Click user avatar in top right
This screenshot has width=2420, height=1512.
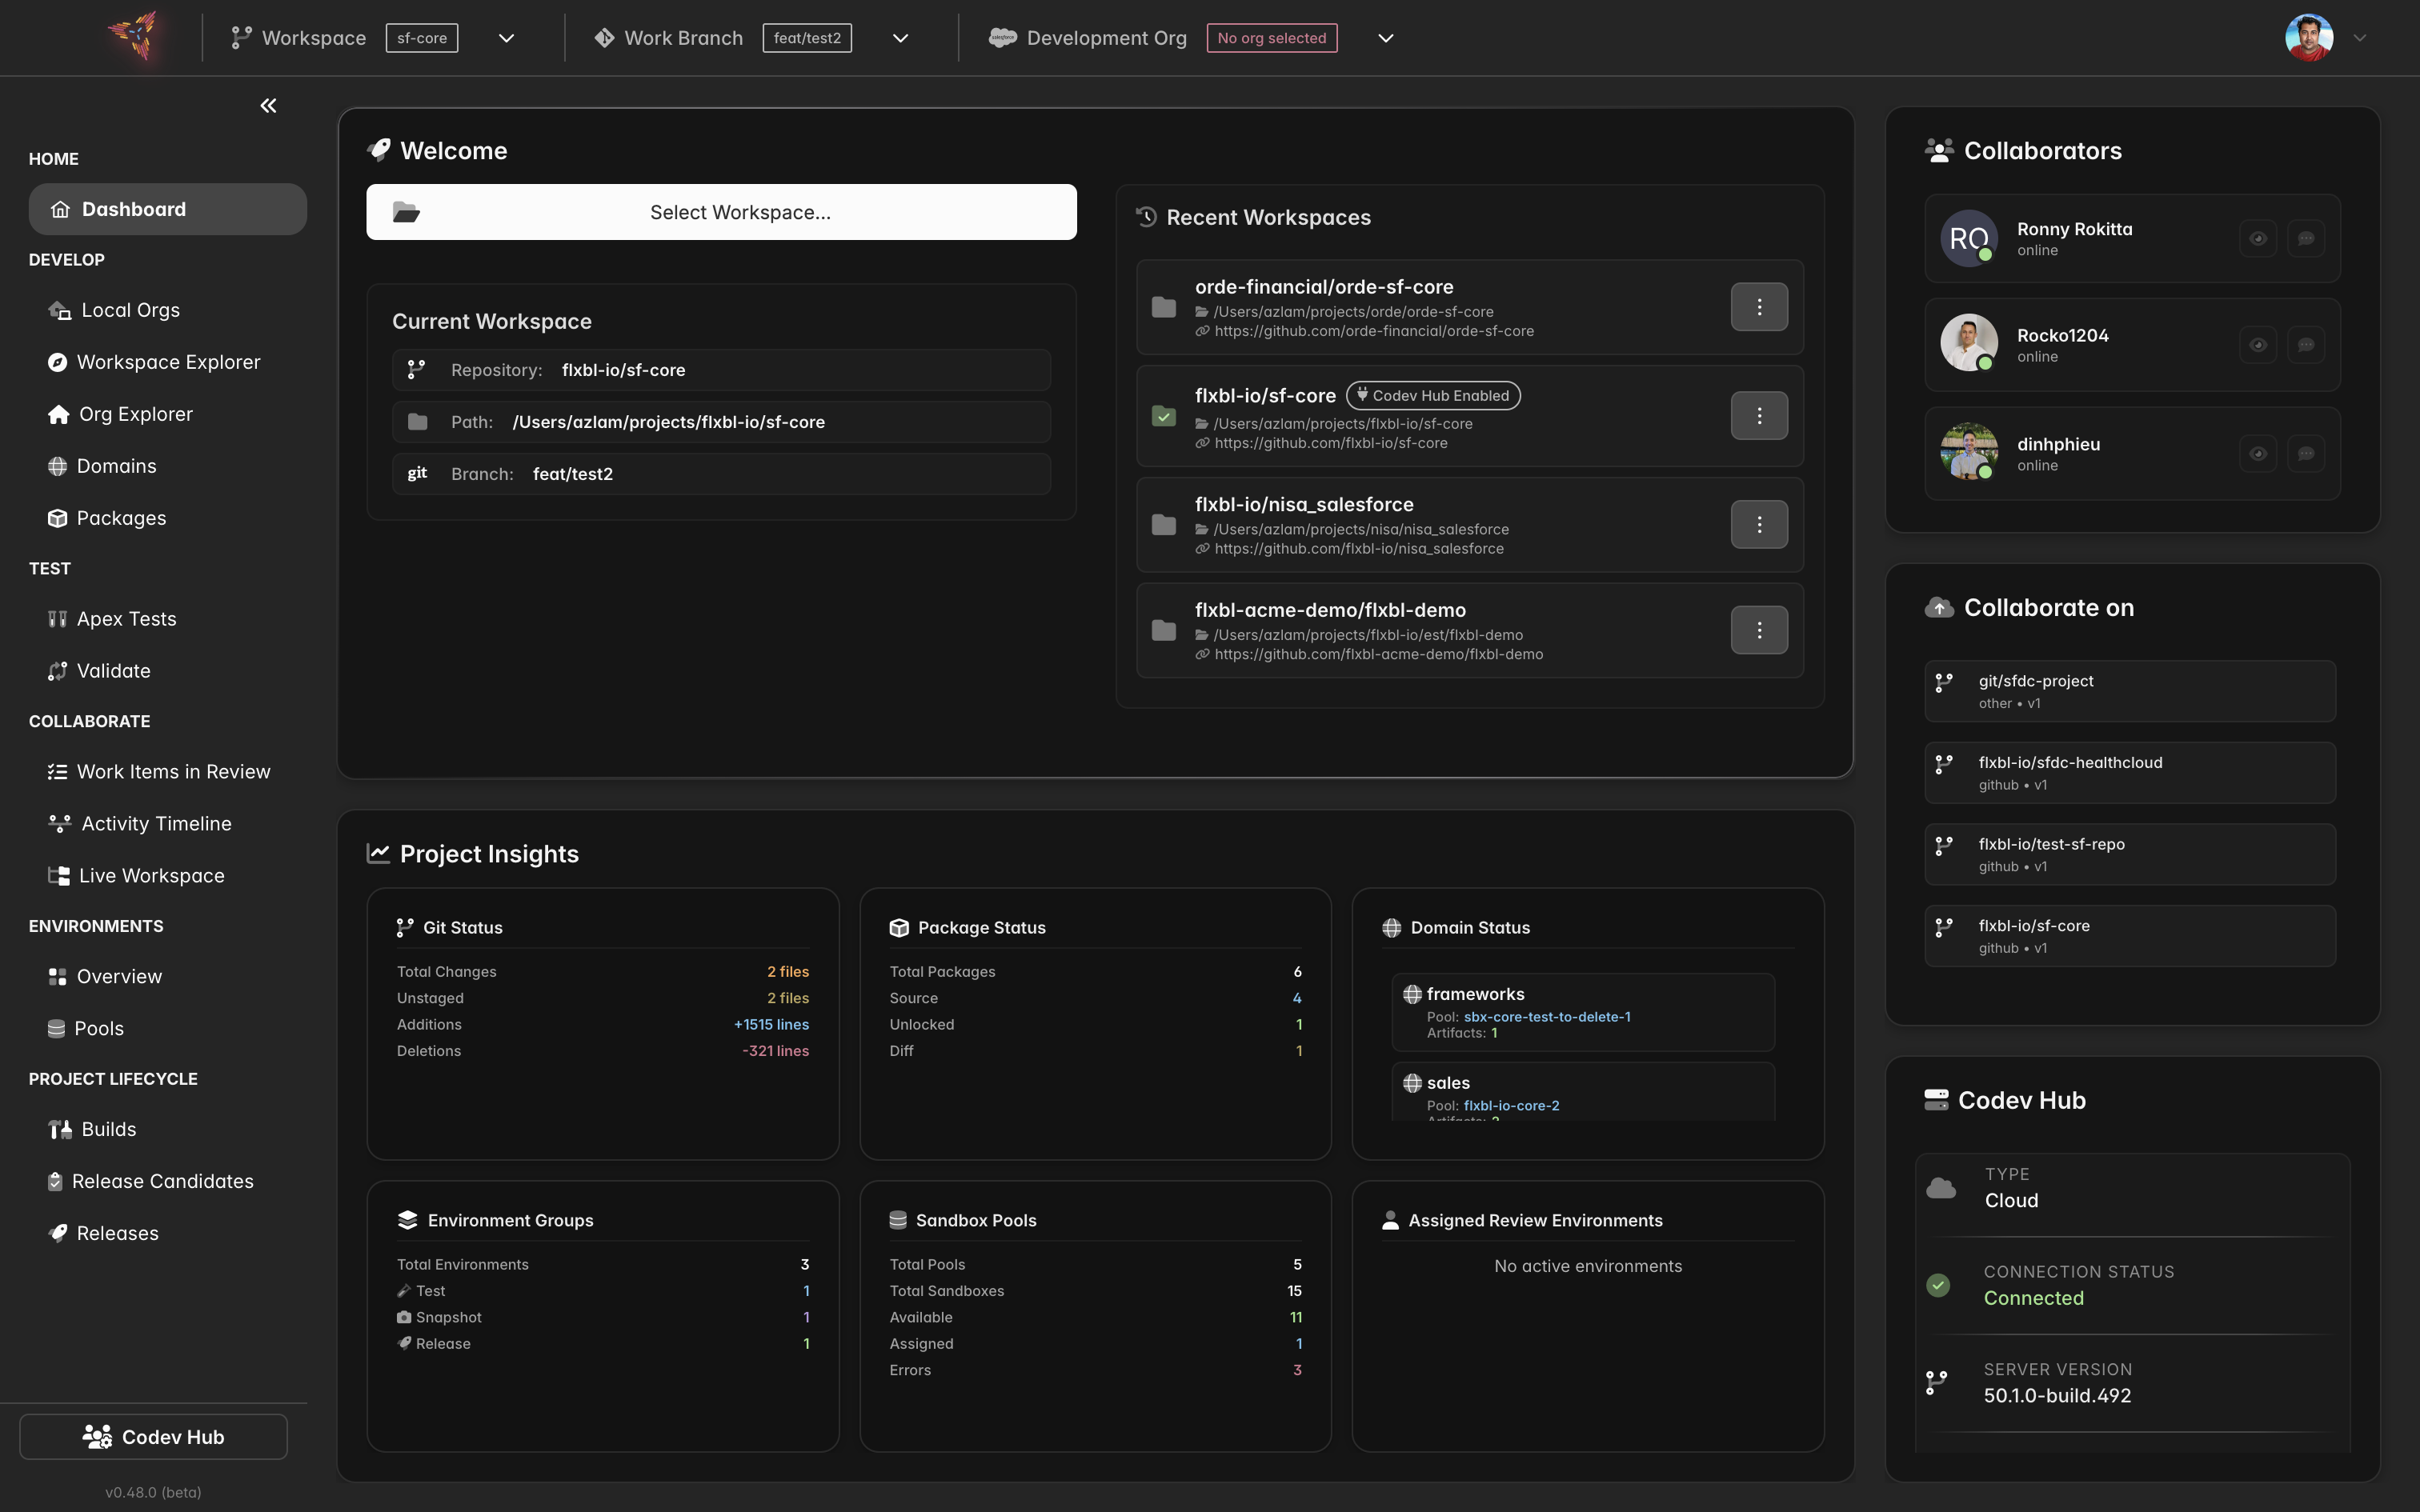tap(2309, 38)
